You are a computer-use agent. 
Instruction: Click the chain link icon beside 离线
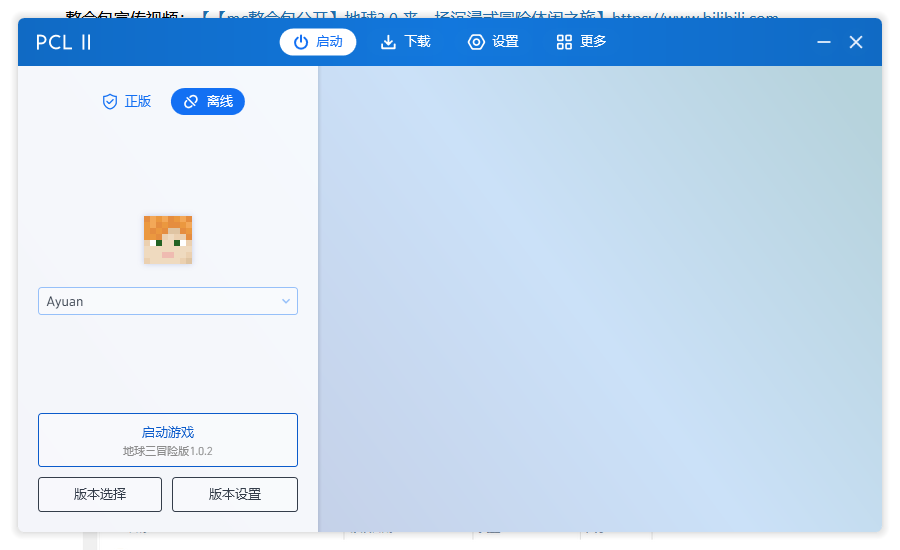(191, 102)
